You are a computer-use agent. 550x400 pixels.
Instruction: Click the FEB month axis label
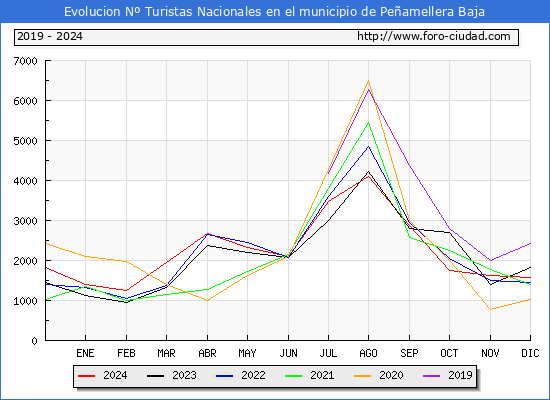[126, 353]
